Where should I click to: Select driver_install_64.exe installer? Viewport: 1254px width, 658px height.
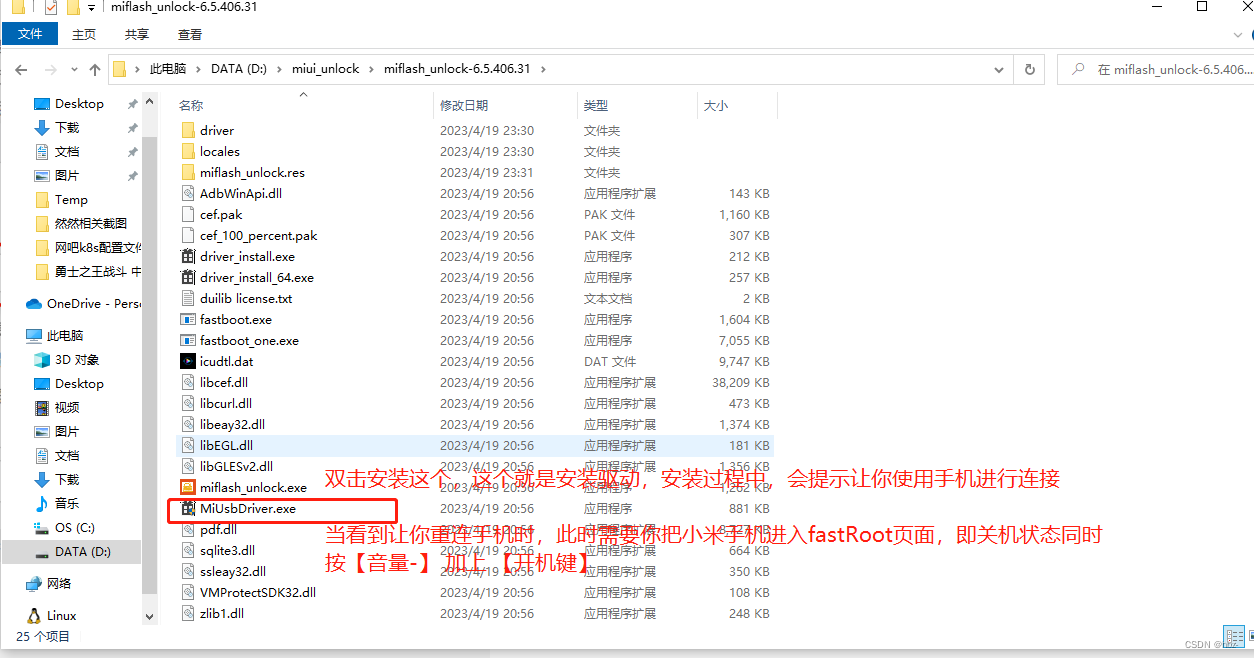256,277
